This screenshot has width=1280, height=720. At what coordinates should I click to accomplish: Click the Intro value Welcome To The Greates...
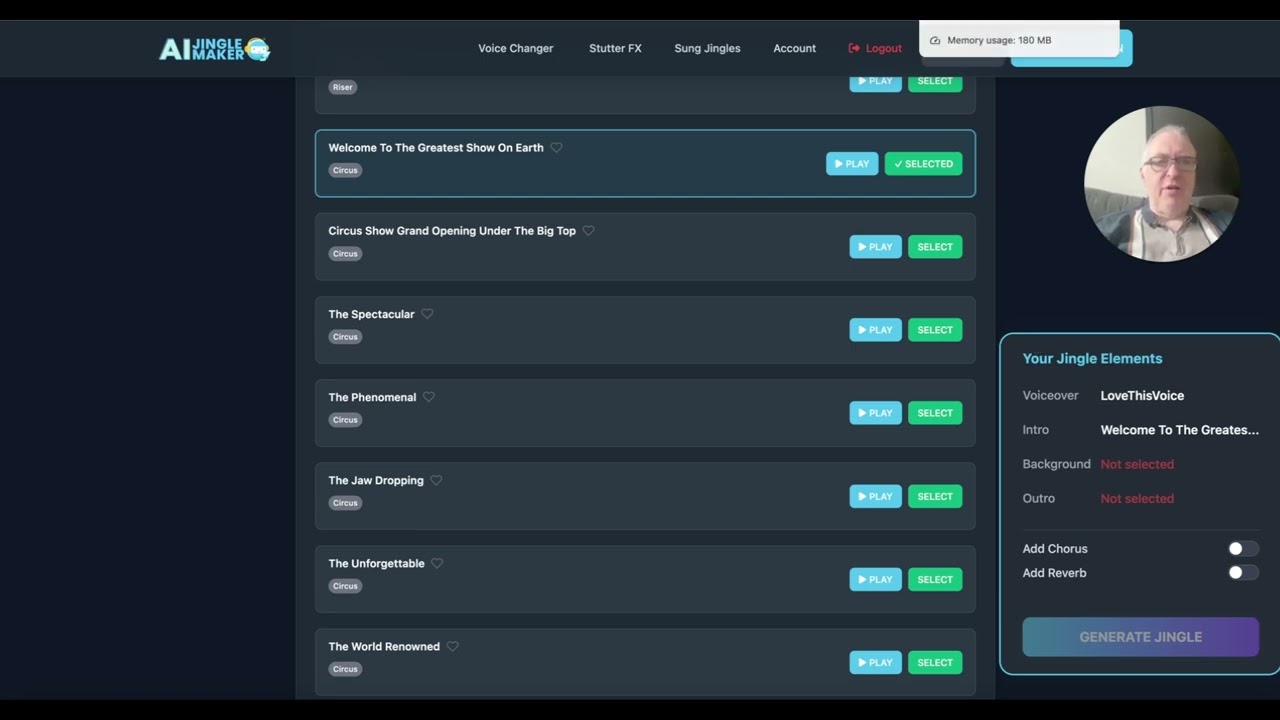[x=1180, y=430]
